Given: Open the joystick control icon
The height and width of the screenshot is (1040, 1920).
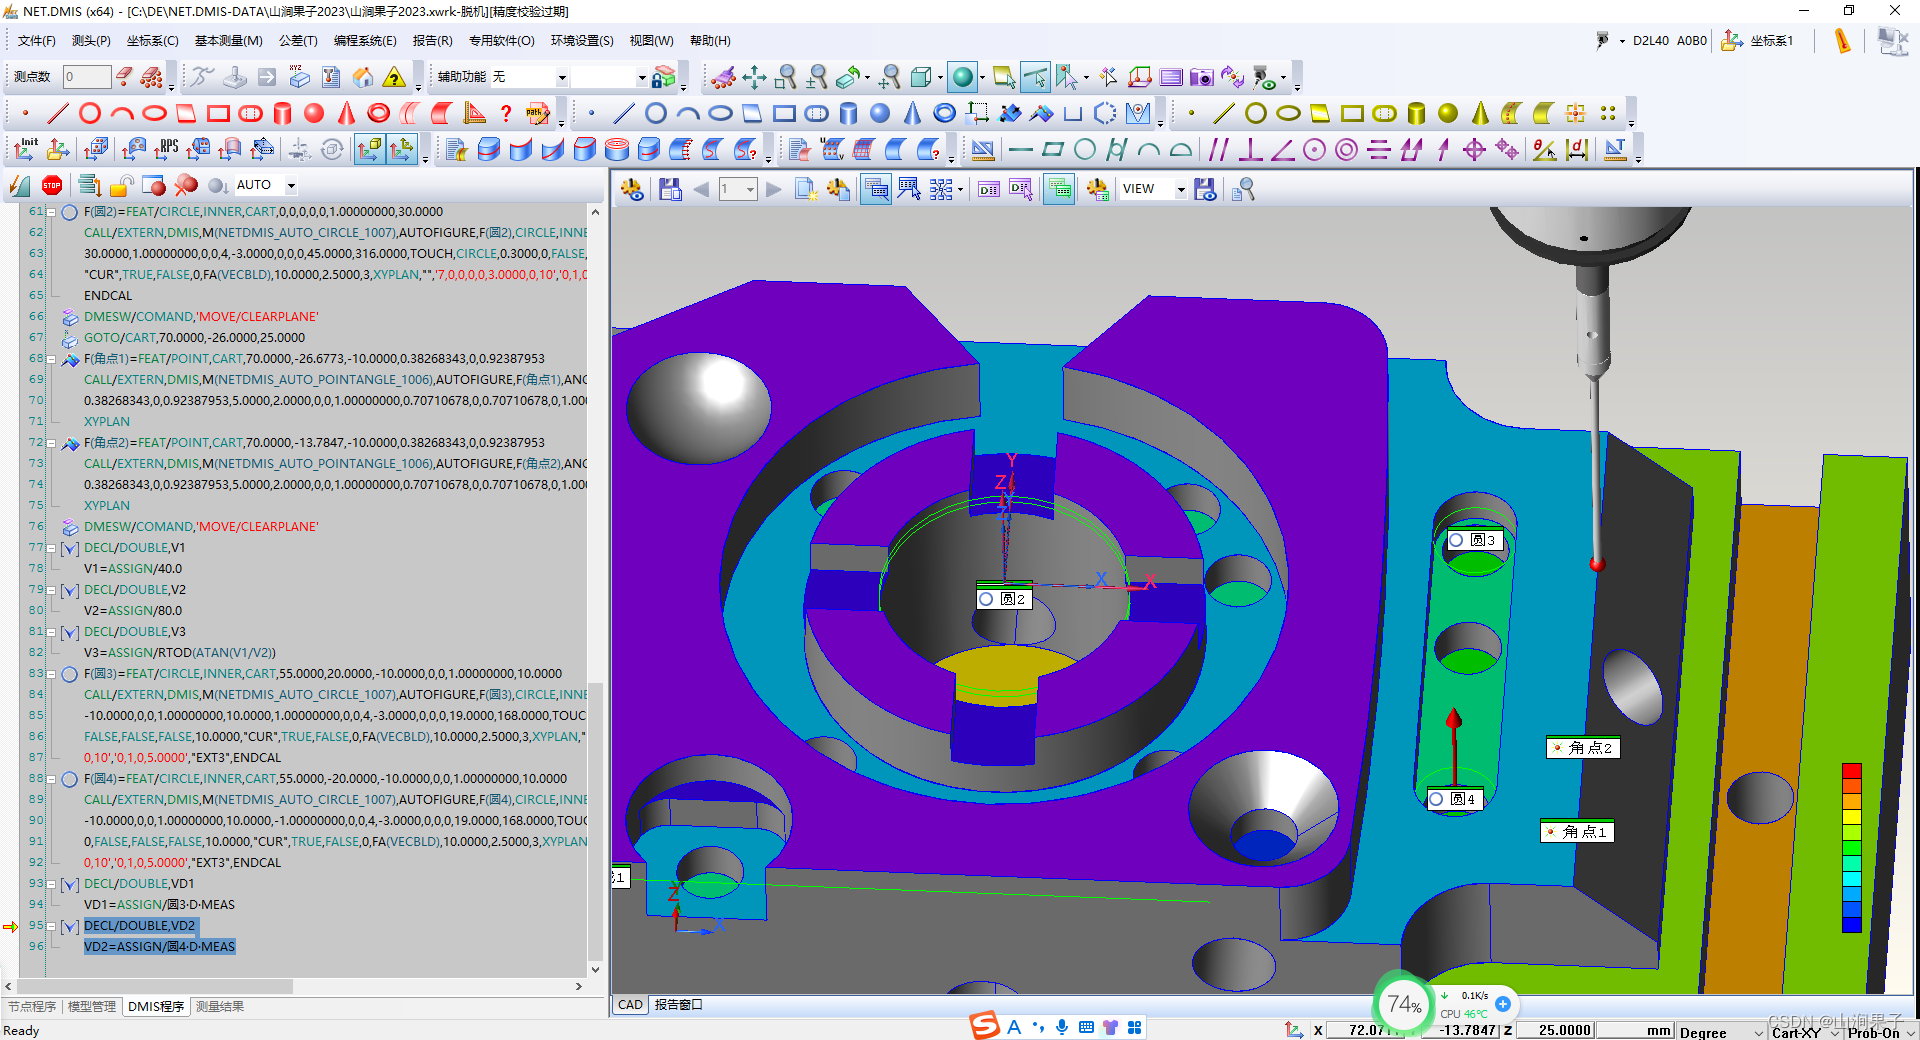Looking at the screenshot, I should (x=235, y=77).
